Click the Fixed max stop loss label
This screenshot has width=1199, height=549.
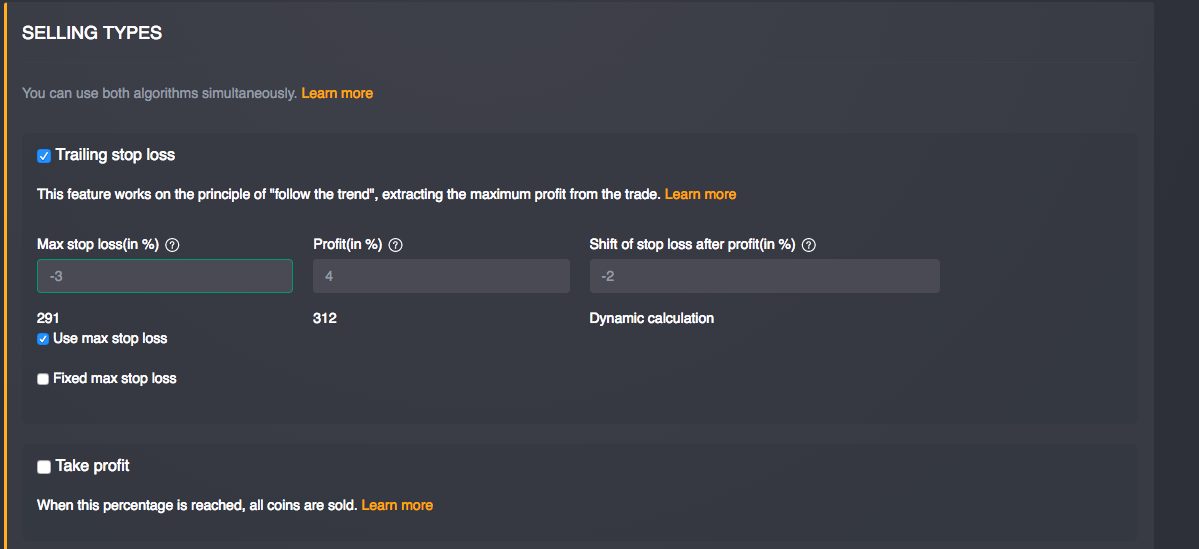pyautogui.click(x=114, y=378)
